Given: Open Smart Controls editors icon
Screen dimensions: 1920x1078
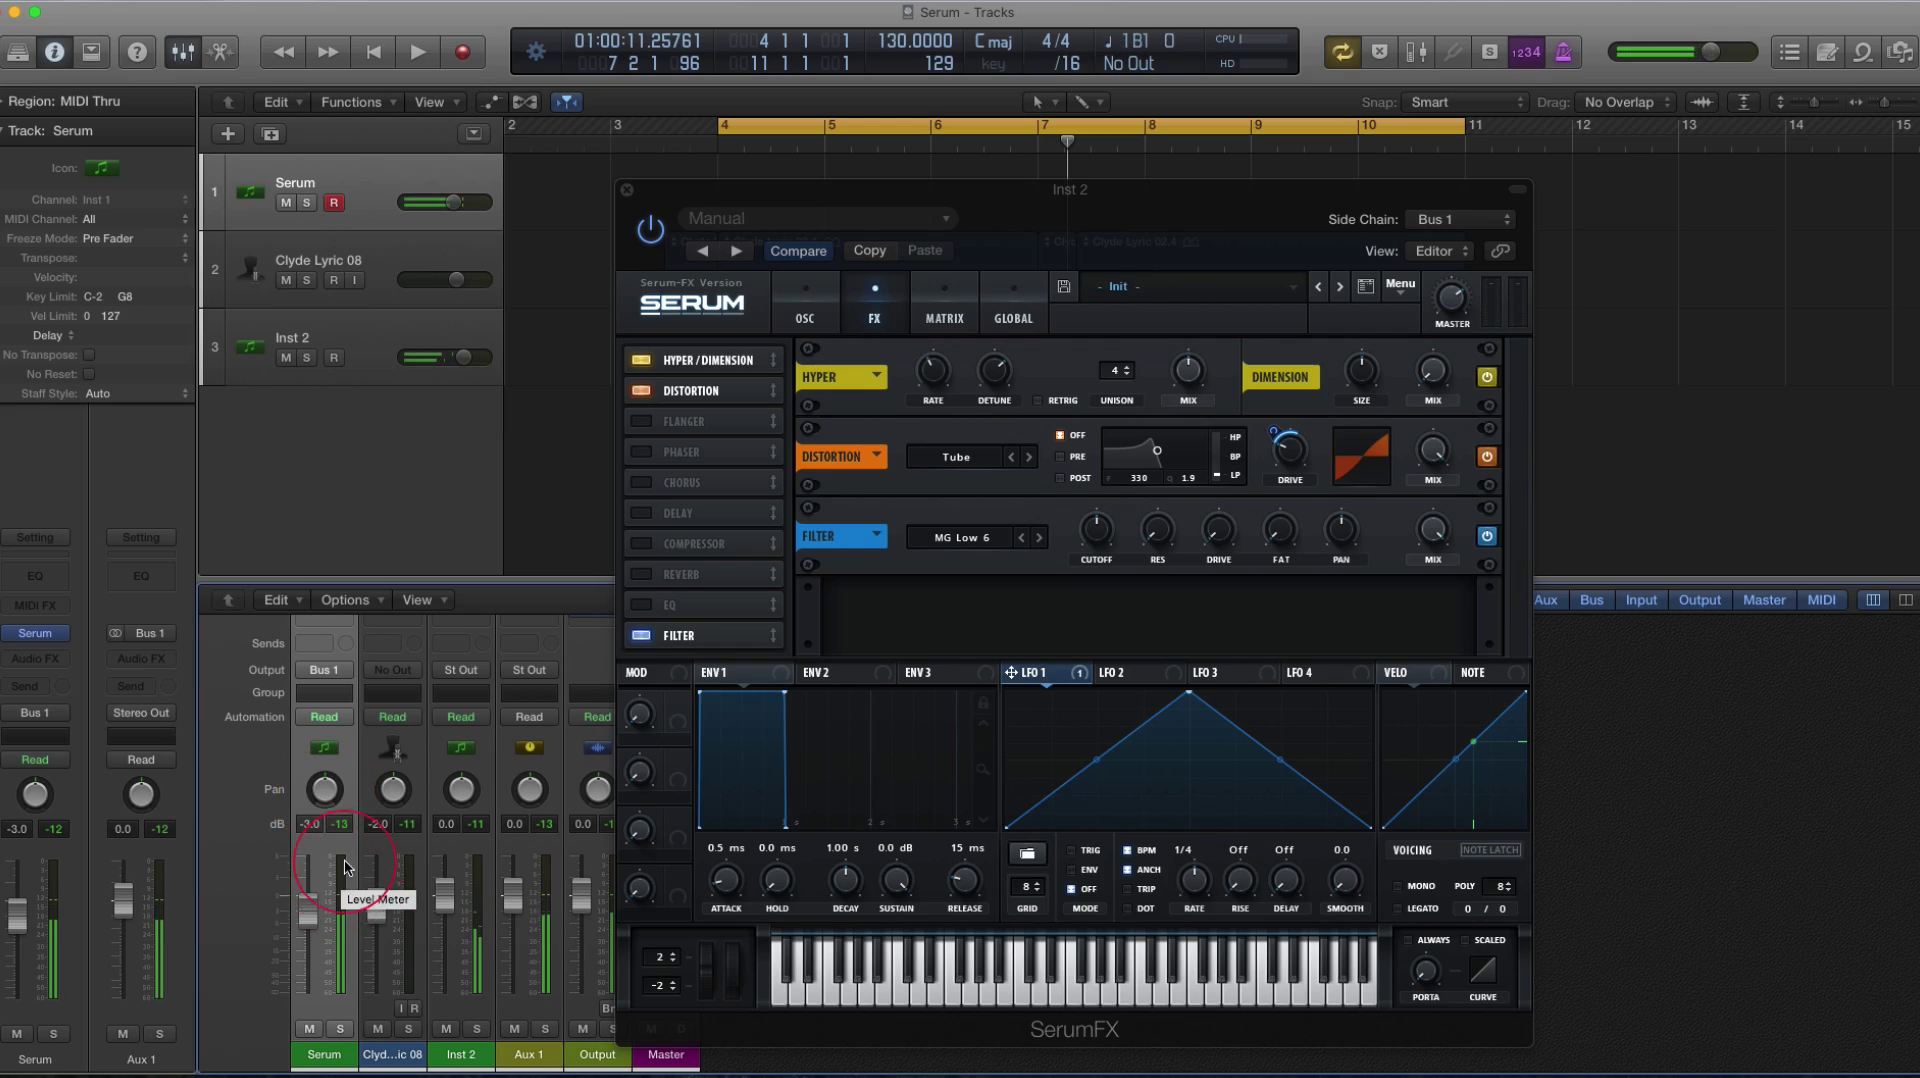Looking at the screenshot, I should (220, 52).
